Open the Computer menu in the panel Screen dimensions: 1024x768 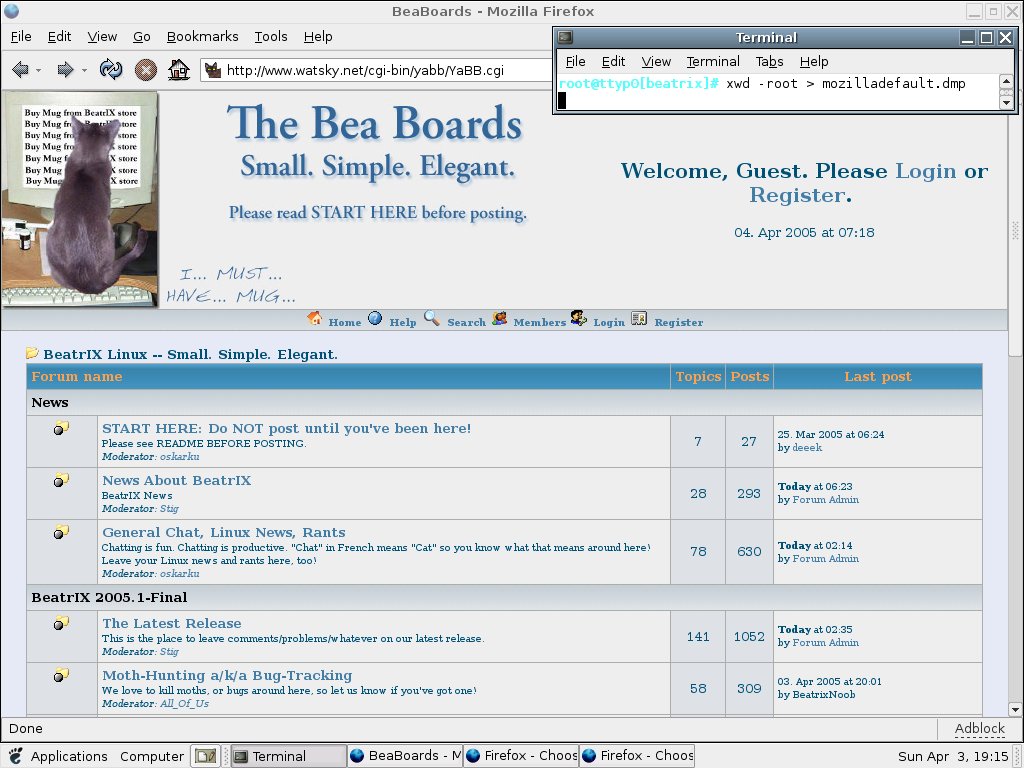(x=152, y=756)
